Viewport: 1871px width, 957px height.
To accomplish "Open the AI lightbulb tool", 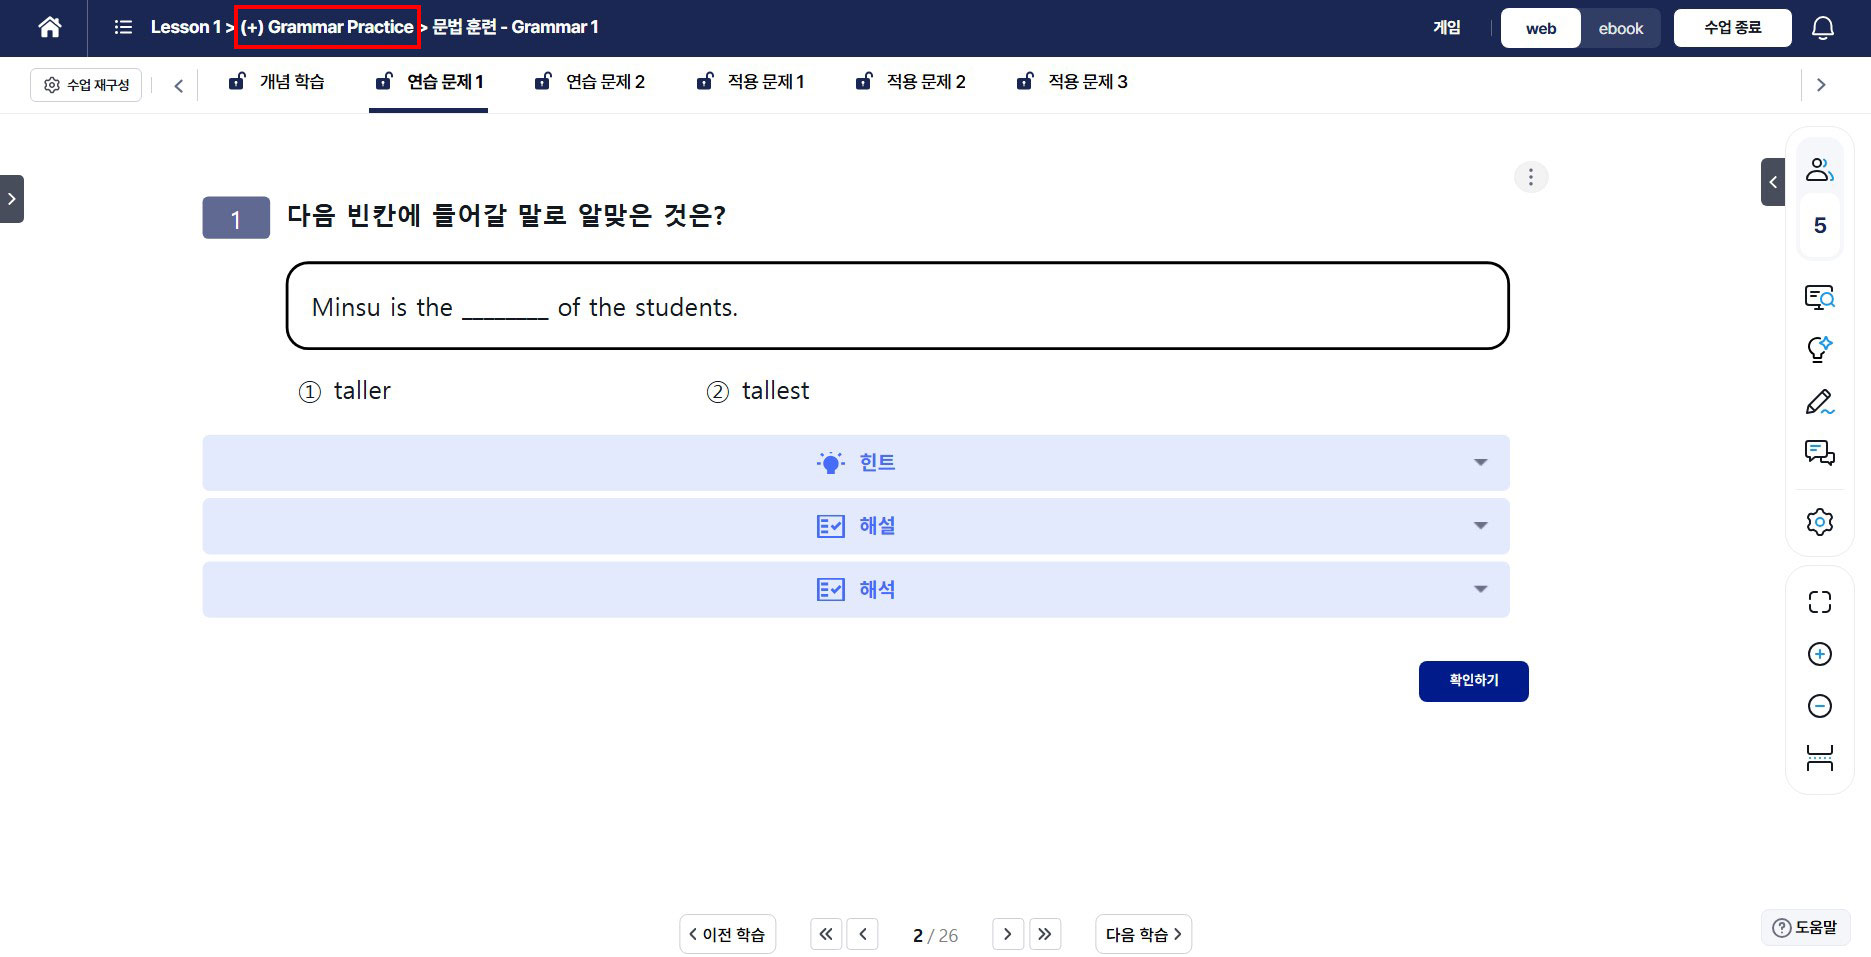I will coord(1819,349).
